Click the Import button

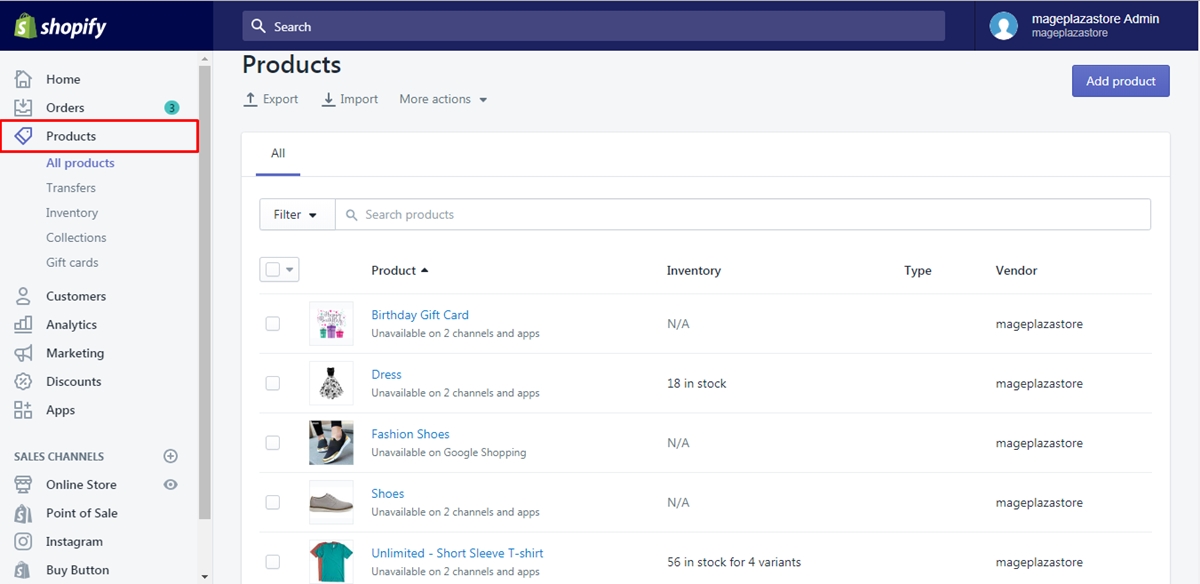[350, 99]
